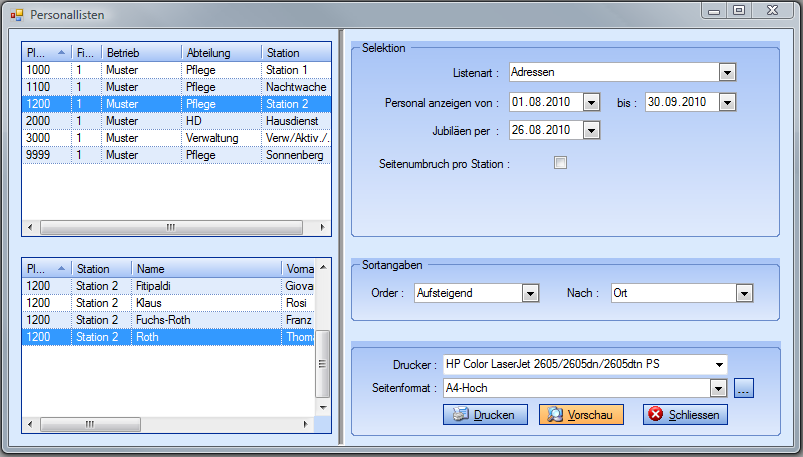Click the printer icon on Drucken button
803x457 pixels.
click(460, 415)
